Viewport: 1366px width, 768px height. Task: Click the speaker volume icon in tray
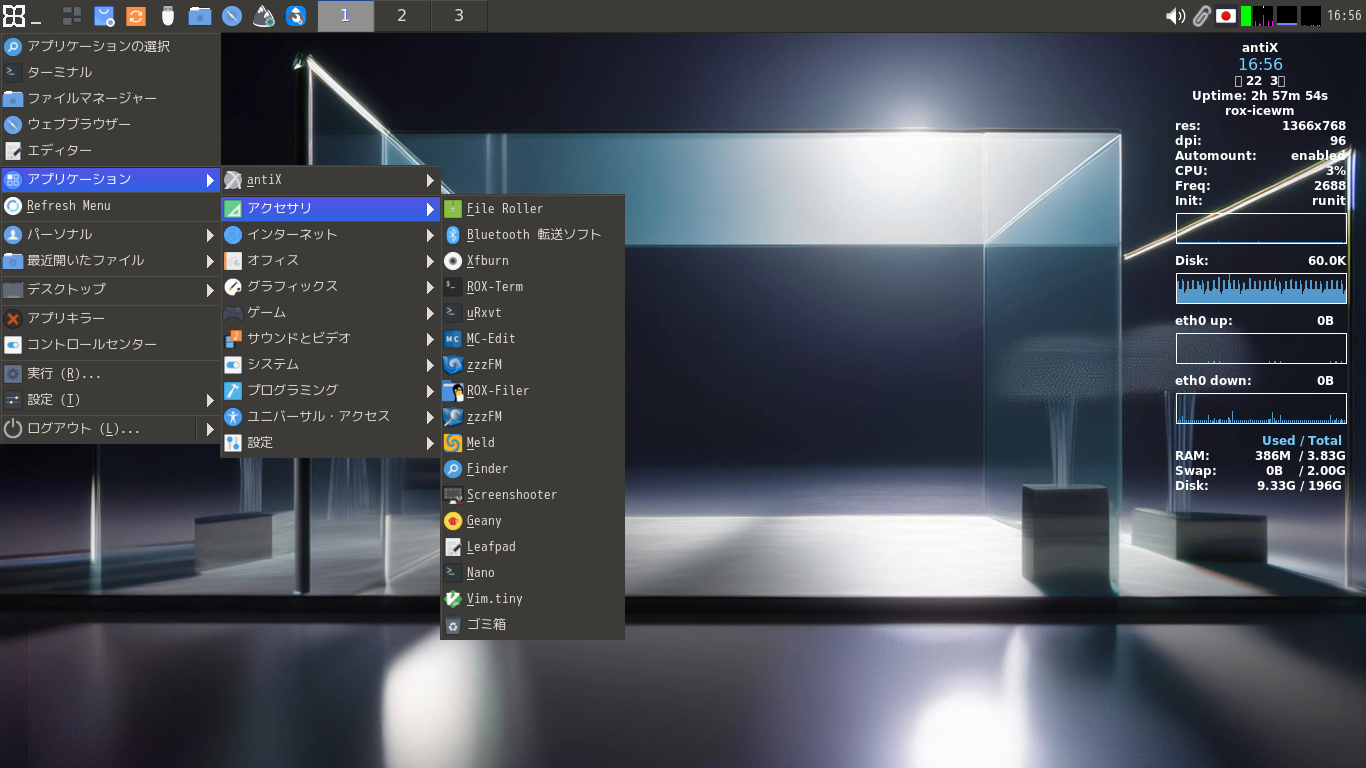pos(1176,16)
